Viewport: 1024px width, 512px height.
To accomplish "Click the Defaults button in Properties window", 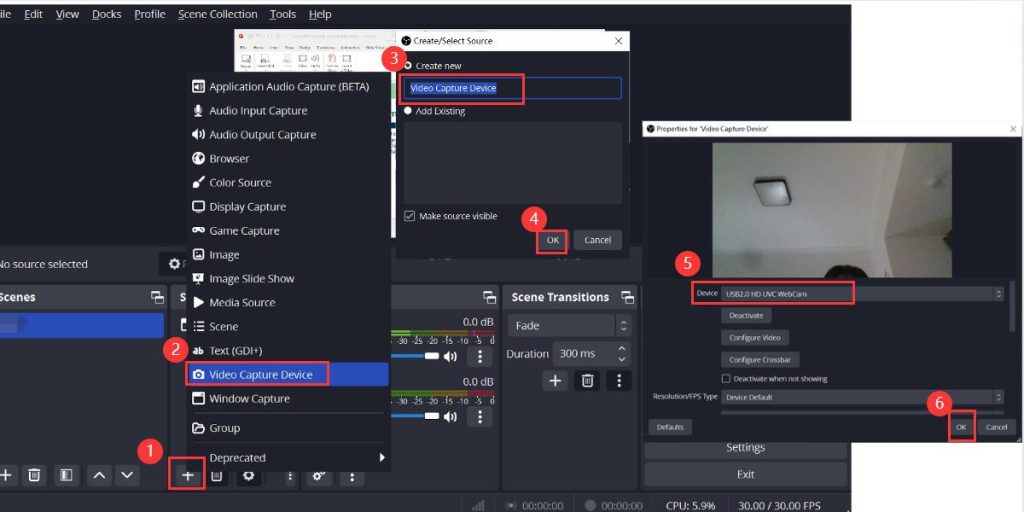I will (x=670, y=427).
